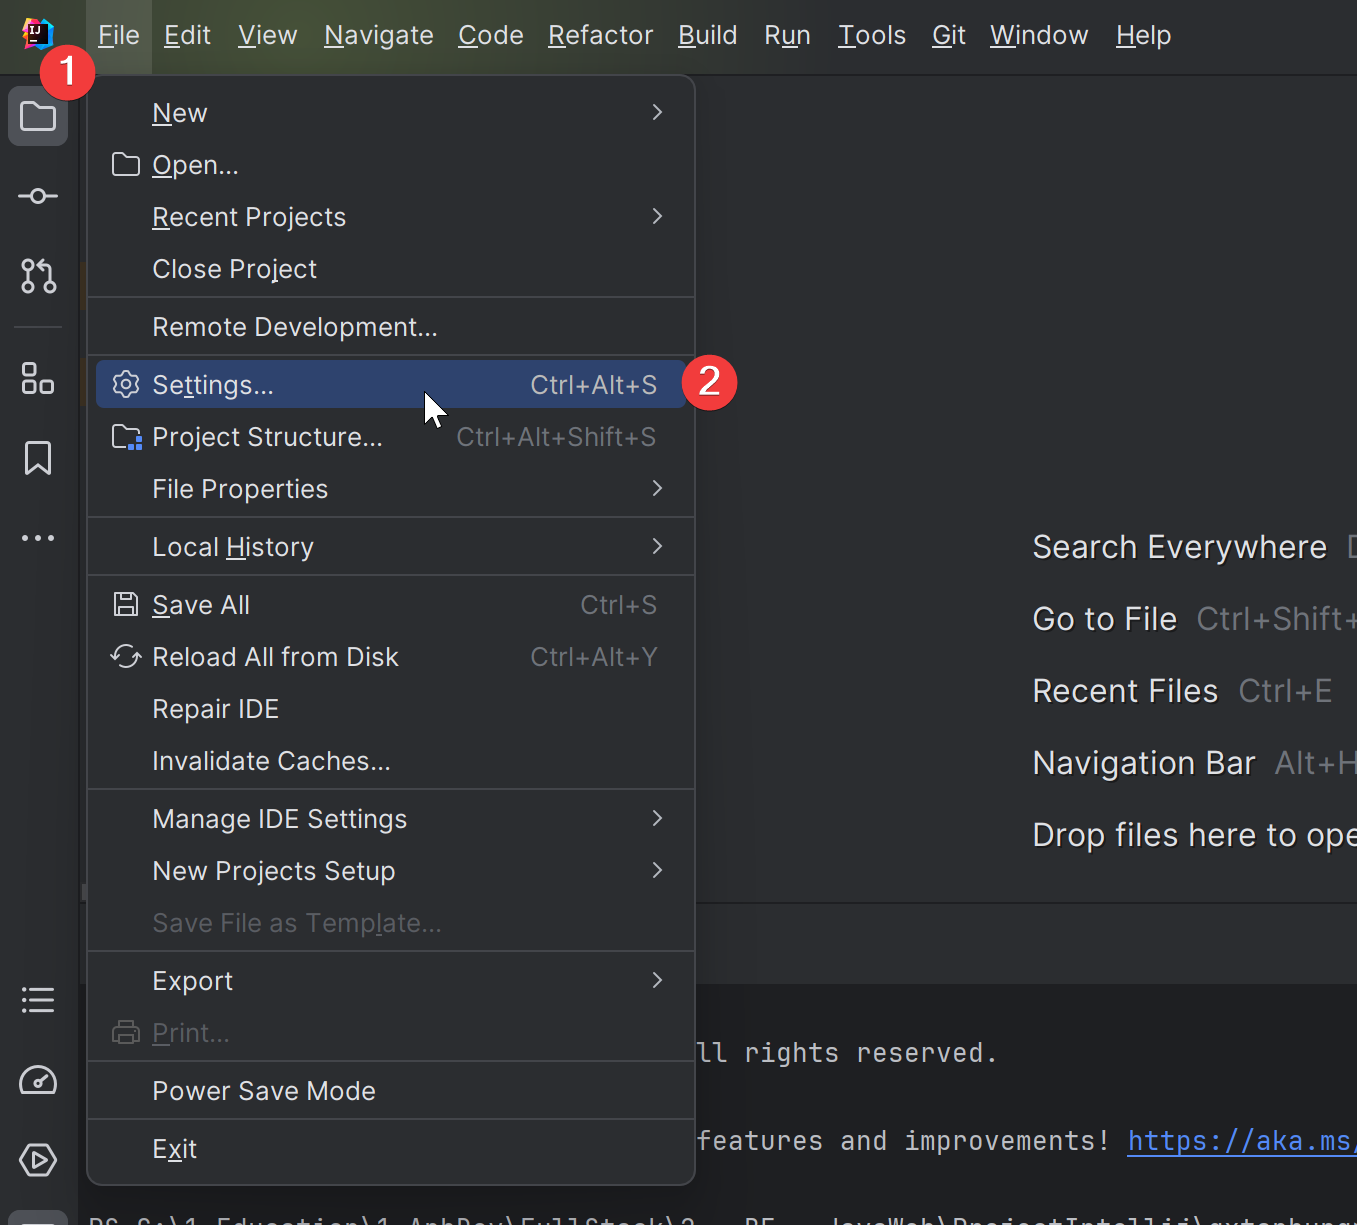Open the Commit tool window icon
The image size is (1357, 1225).
[38, 196]
